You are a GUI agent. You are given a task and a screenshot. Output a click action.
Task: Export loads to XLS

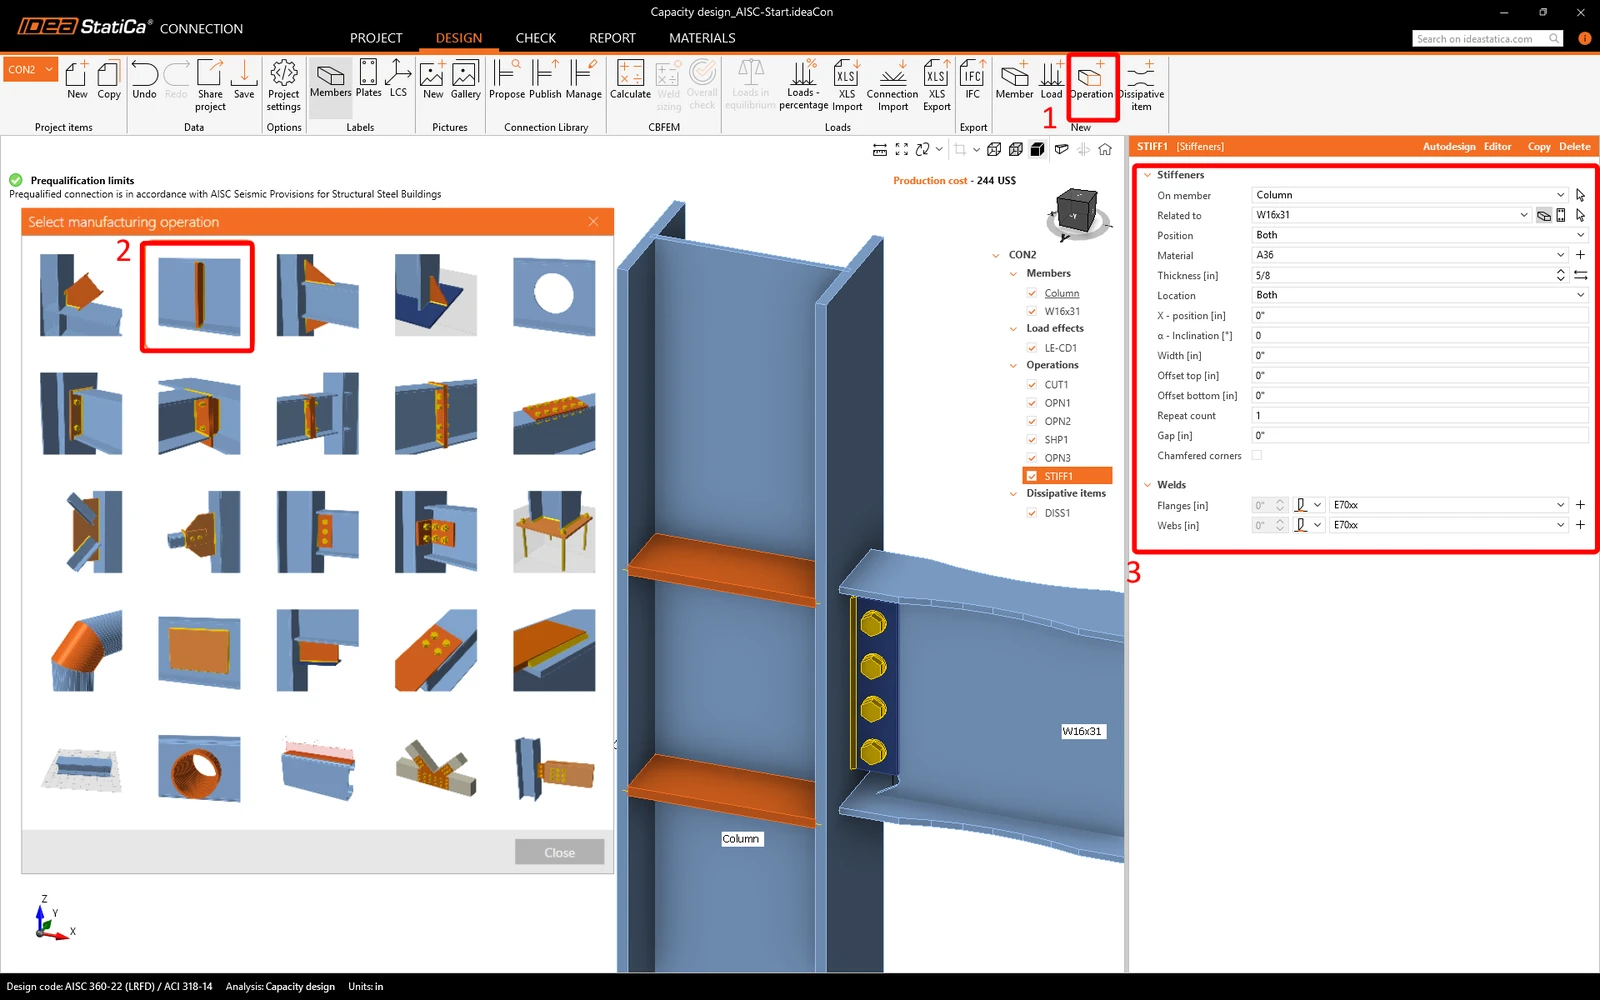[937, 85]
